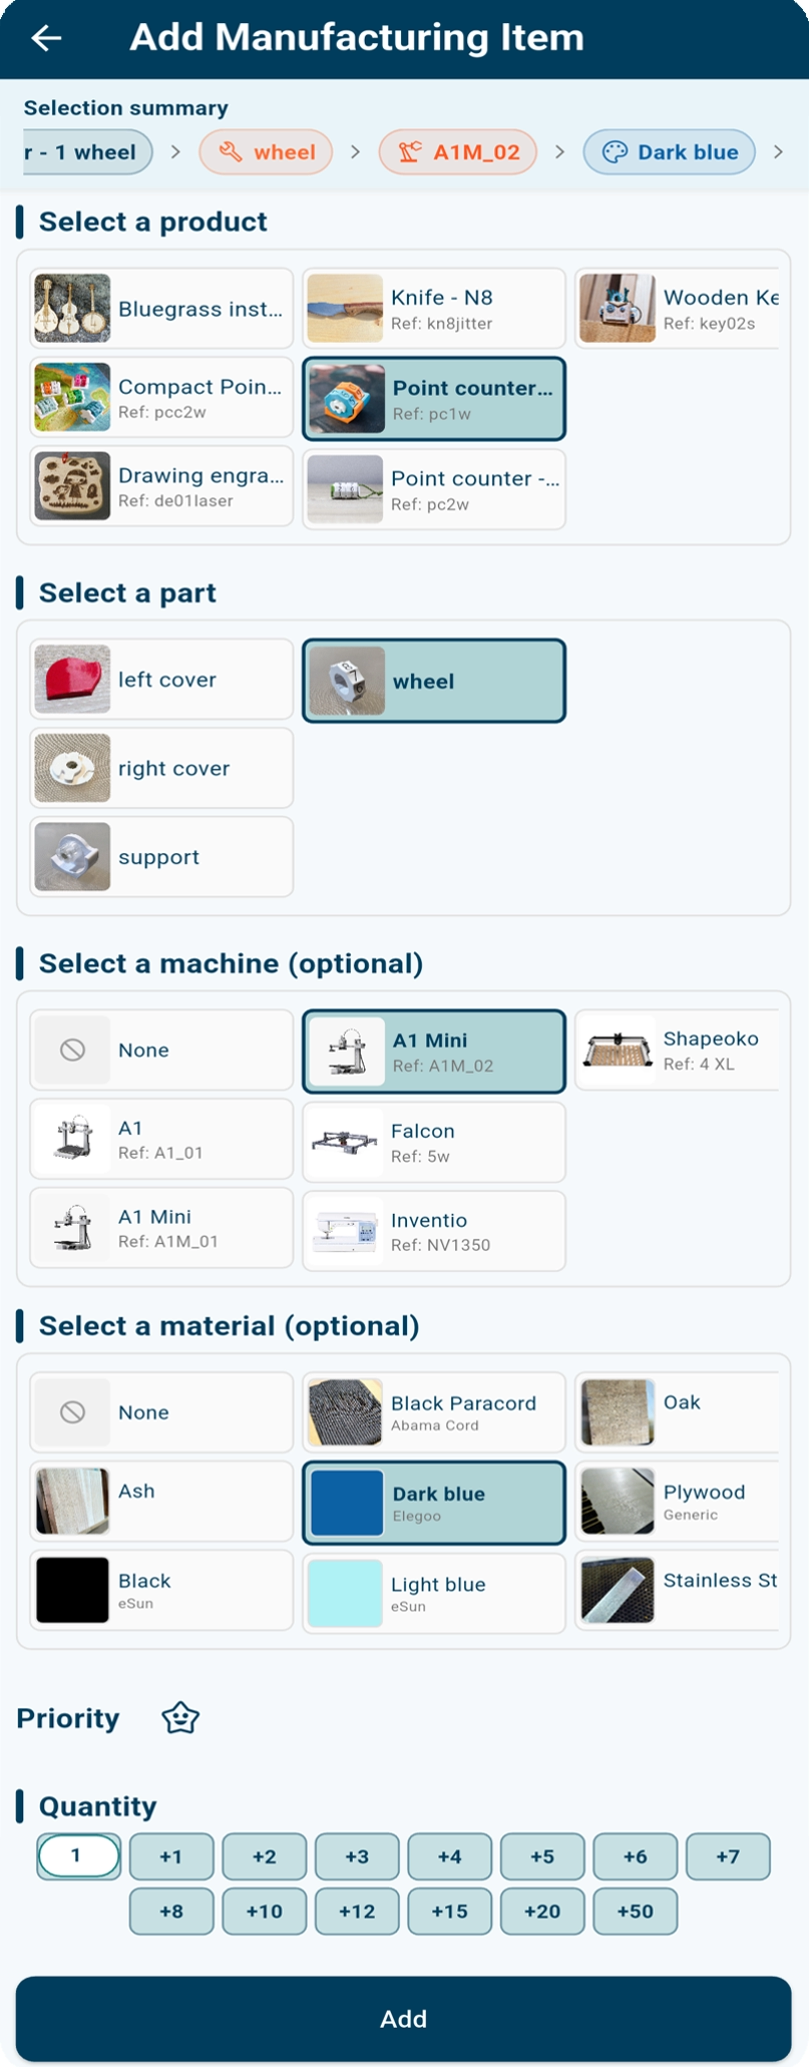Click the right chevron in the selection summary
The width and height of the screenshot is (809, 2067).
[779, 152]
